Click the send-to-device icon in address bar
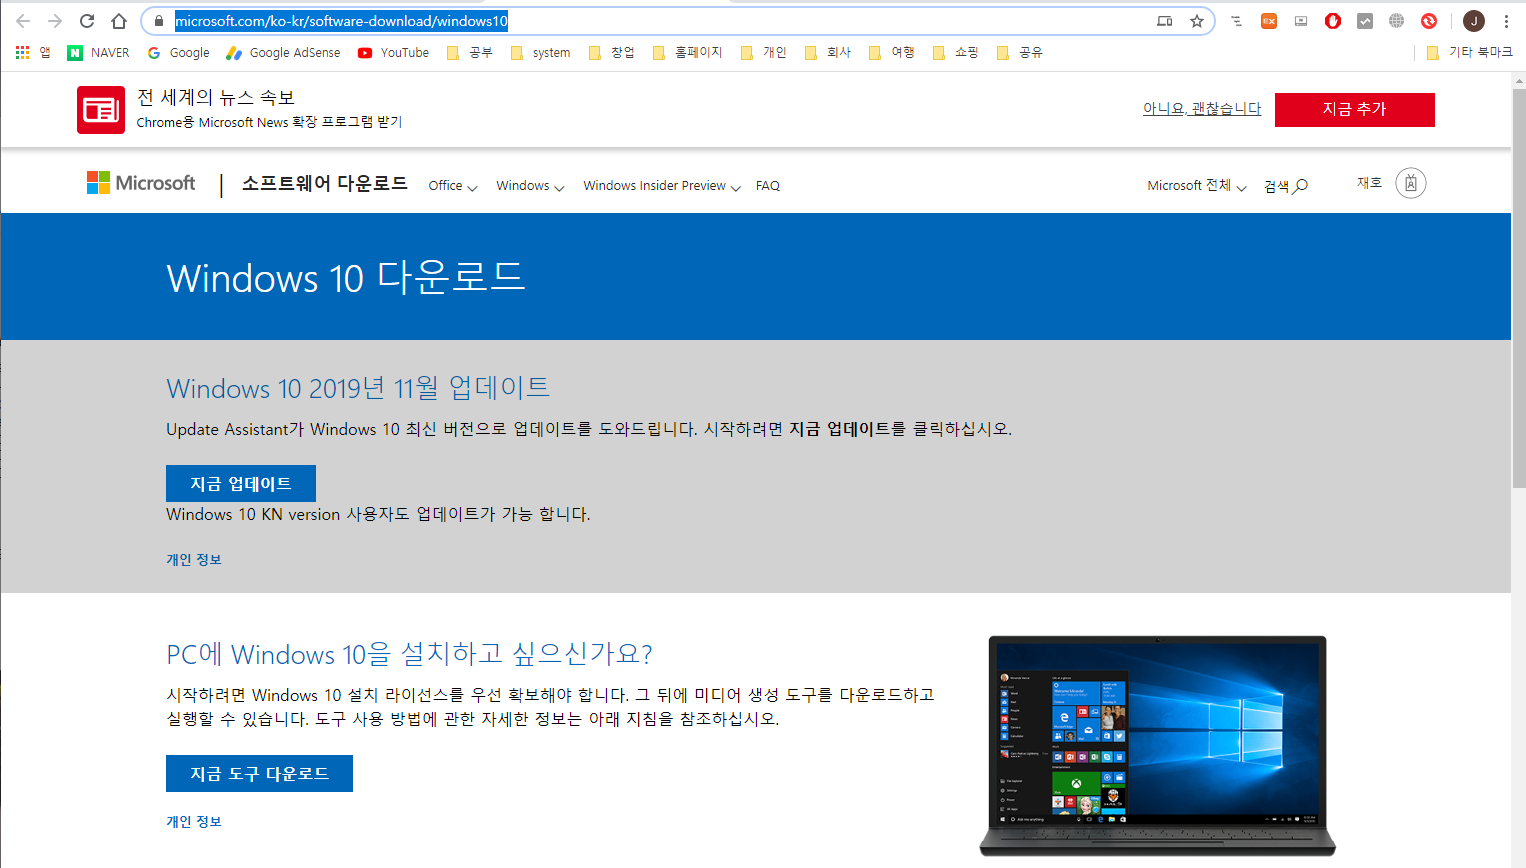Screen dimensions: 1526x868 pyautogui.click(x=1165, y=21)
